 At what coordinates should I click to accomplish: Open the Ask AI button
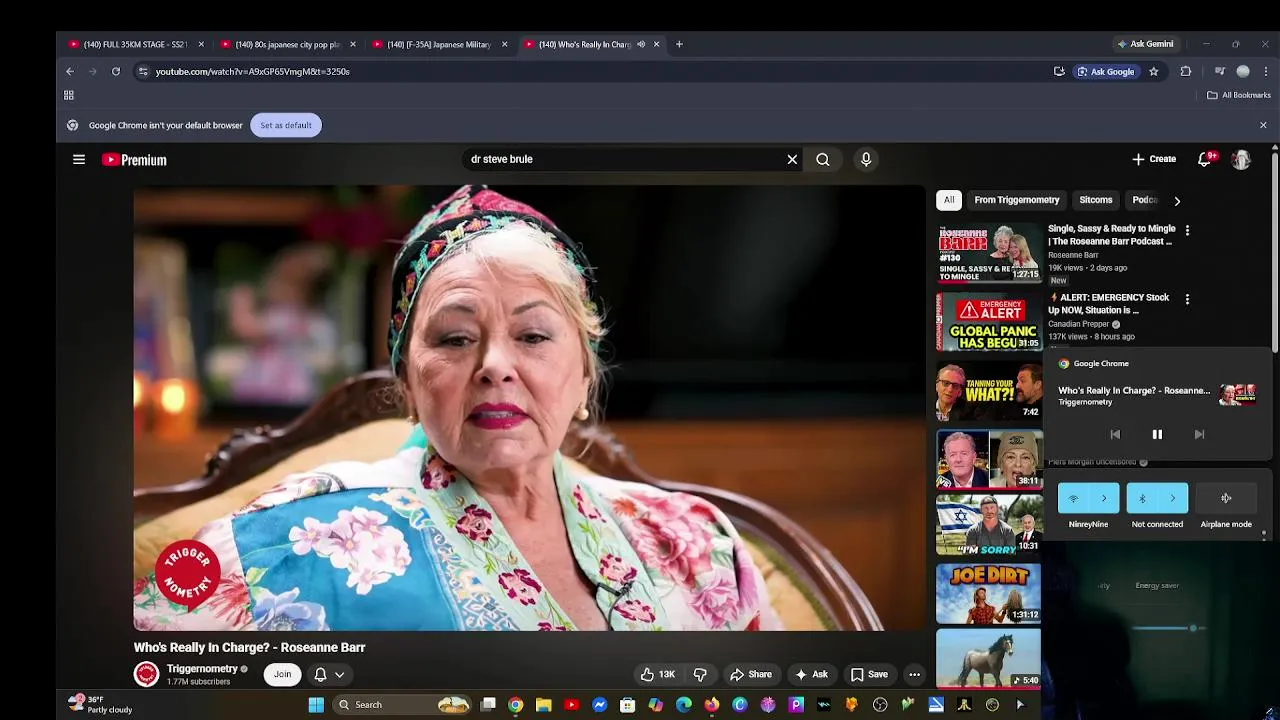(x=811, y=674)
